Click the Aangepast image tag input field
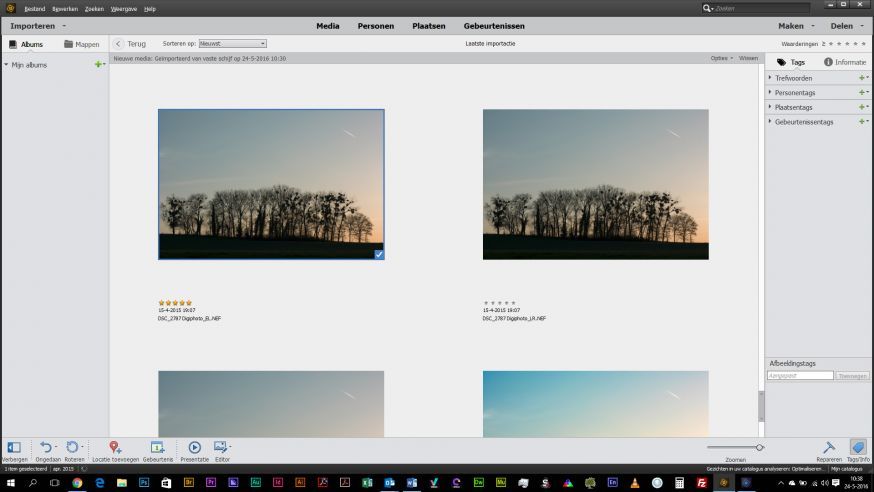 pyautogui.click(x=799, y=375)
